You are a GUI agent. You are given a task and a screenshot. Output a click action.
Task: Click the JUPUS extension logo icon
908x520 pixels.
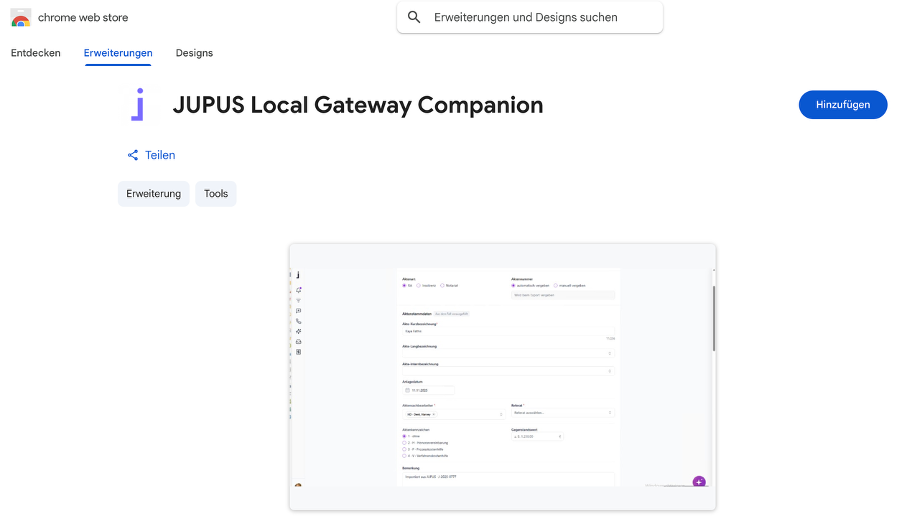click(x=139, y=105)
